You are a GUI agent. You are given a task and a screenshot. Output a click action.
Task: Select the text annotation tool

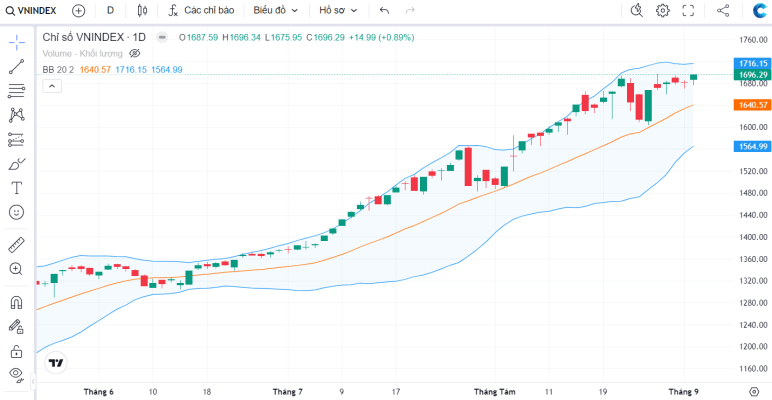coord(16,188)
